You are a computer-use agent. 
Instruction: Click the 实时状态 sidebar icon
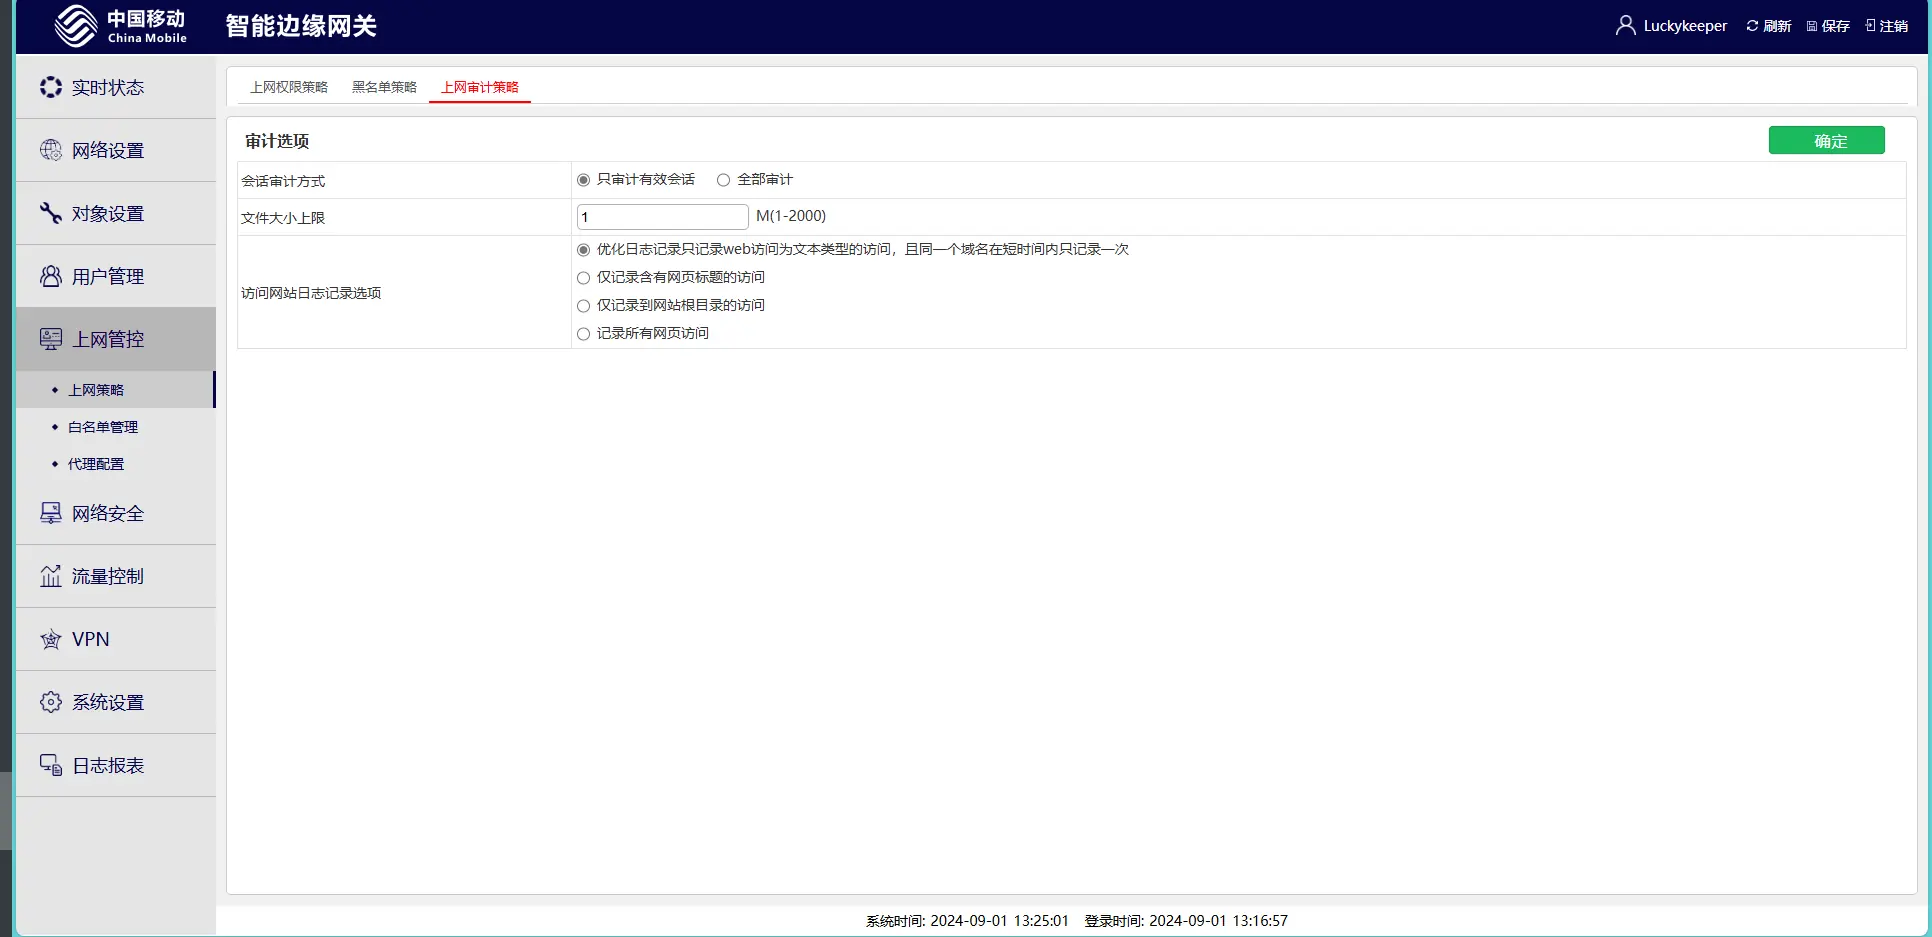point(51,87)
